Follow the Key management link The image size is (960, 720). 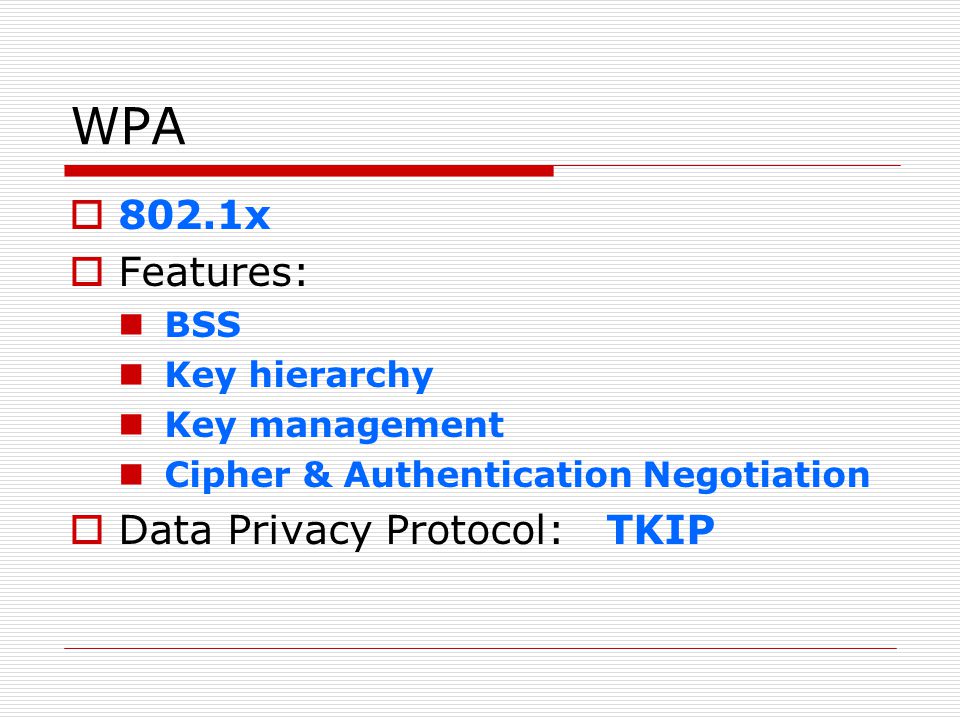point(334,425)
